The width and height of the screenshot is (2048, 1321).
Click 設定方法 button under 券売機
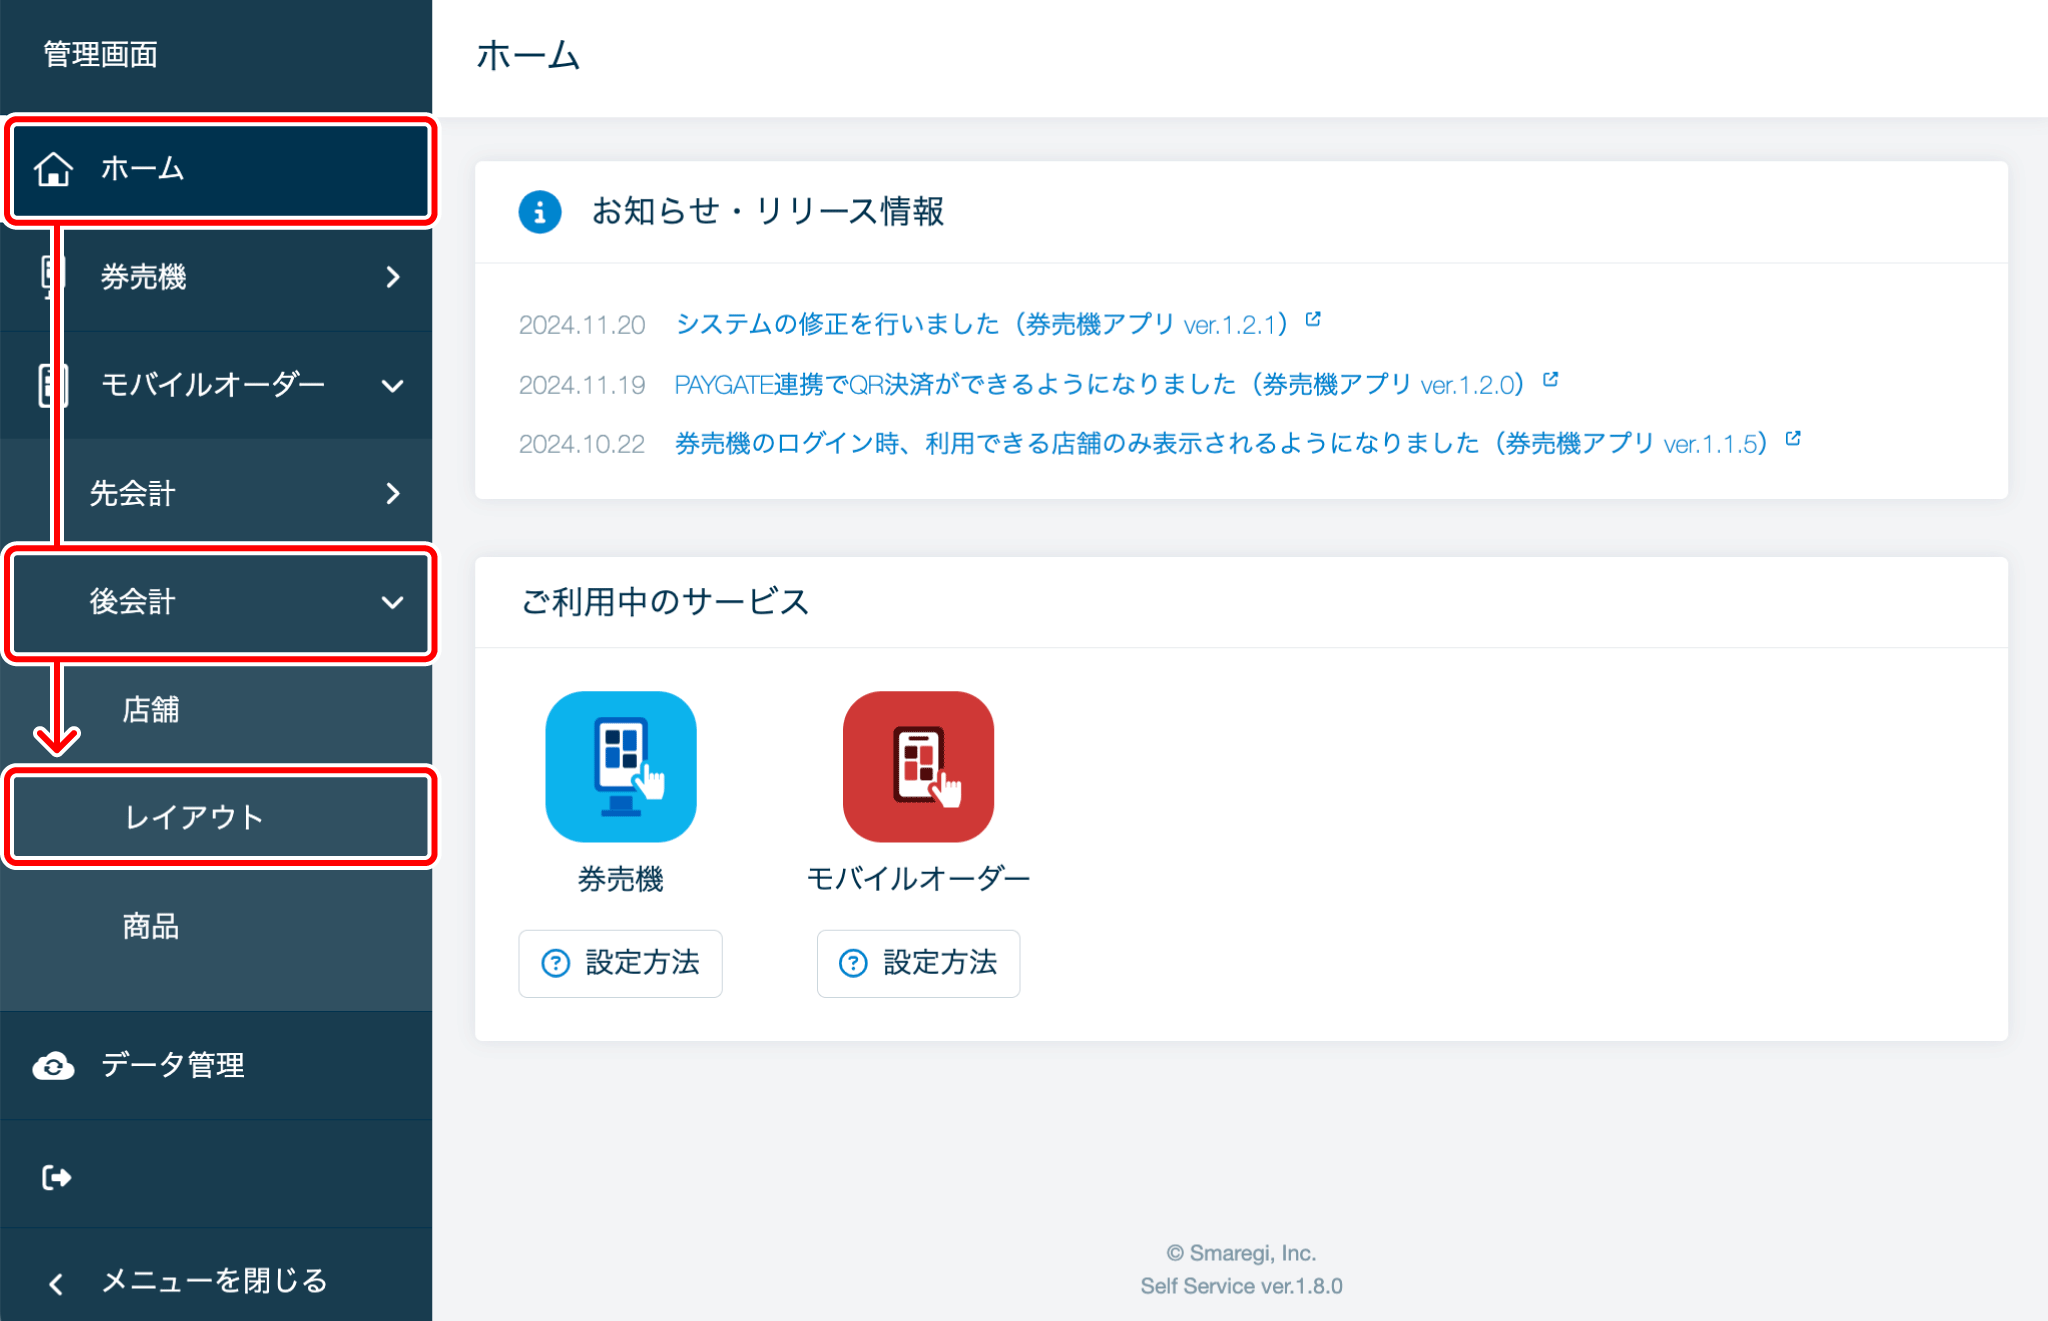pos(620,963)
